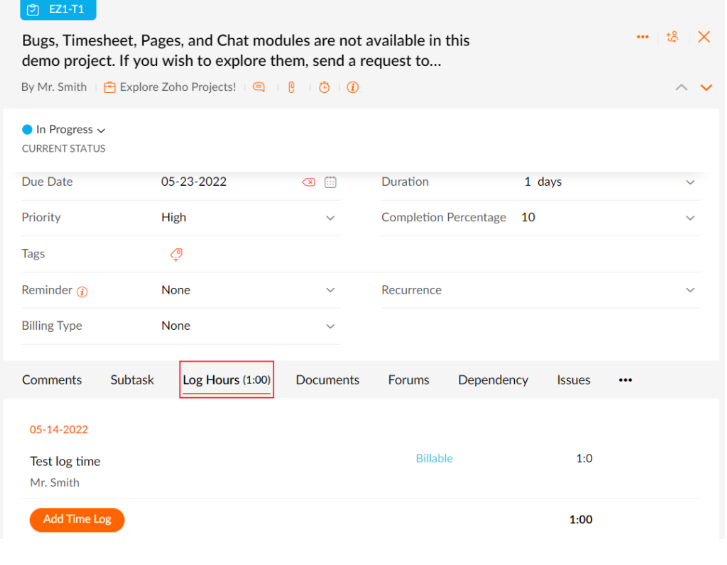Screen dimensions: 727x565
Task: Switch to the Comments tab
Action: coord(52,380)
